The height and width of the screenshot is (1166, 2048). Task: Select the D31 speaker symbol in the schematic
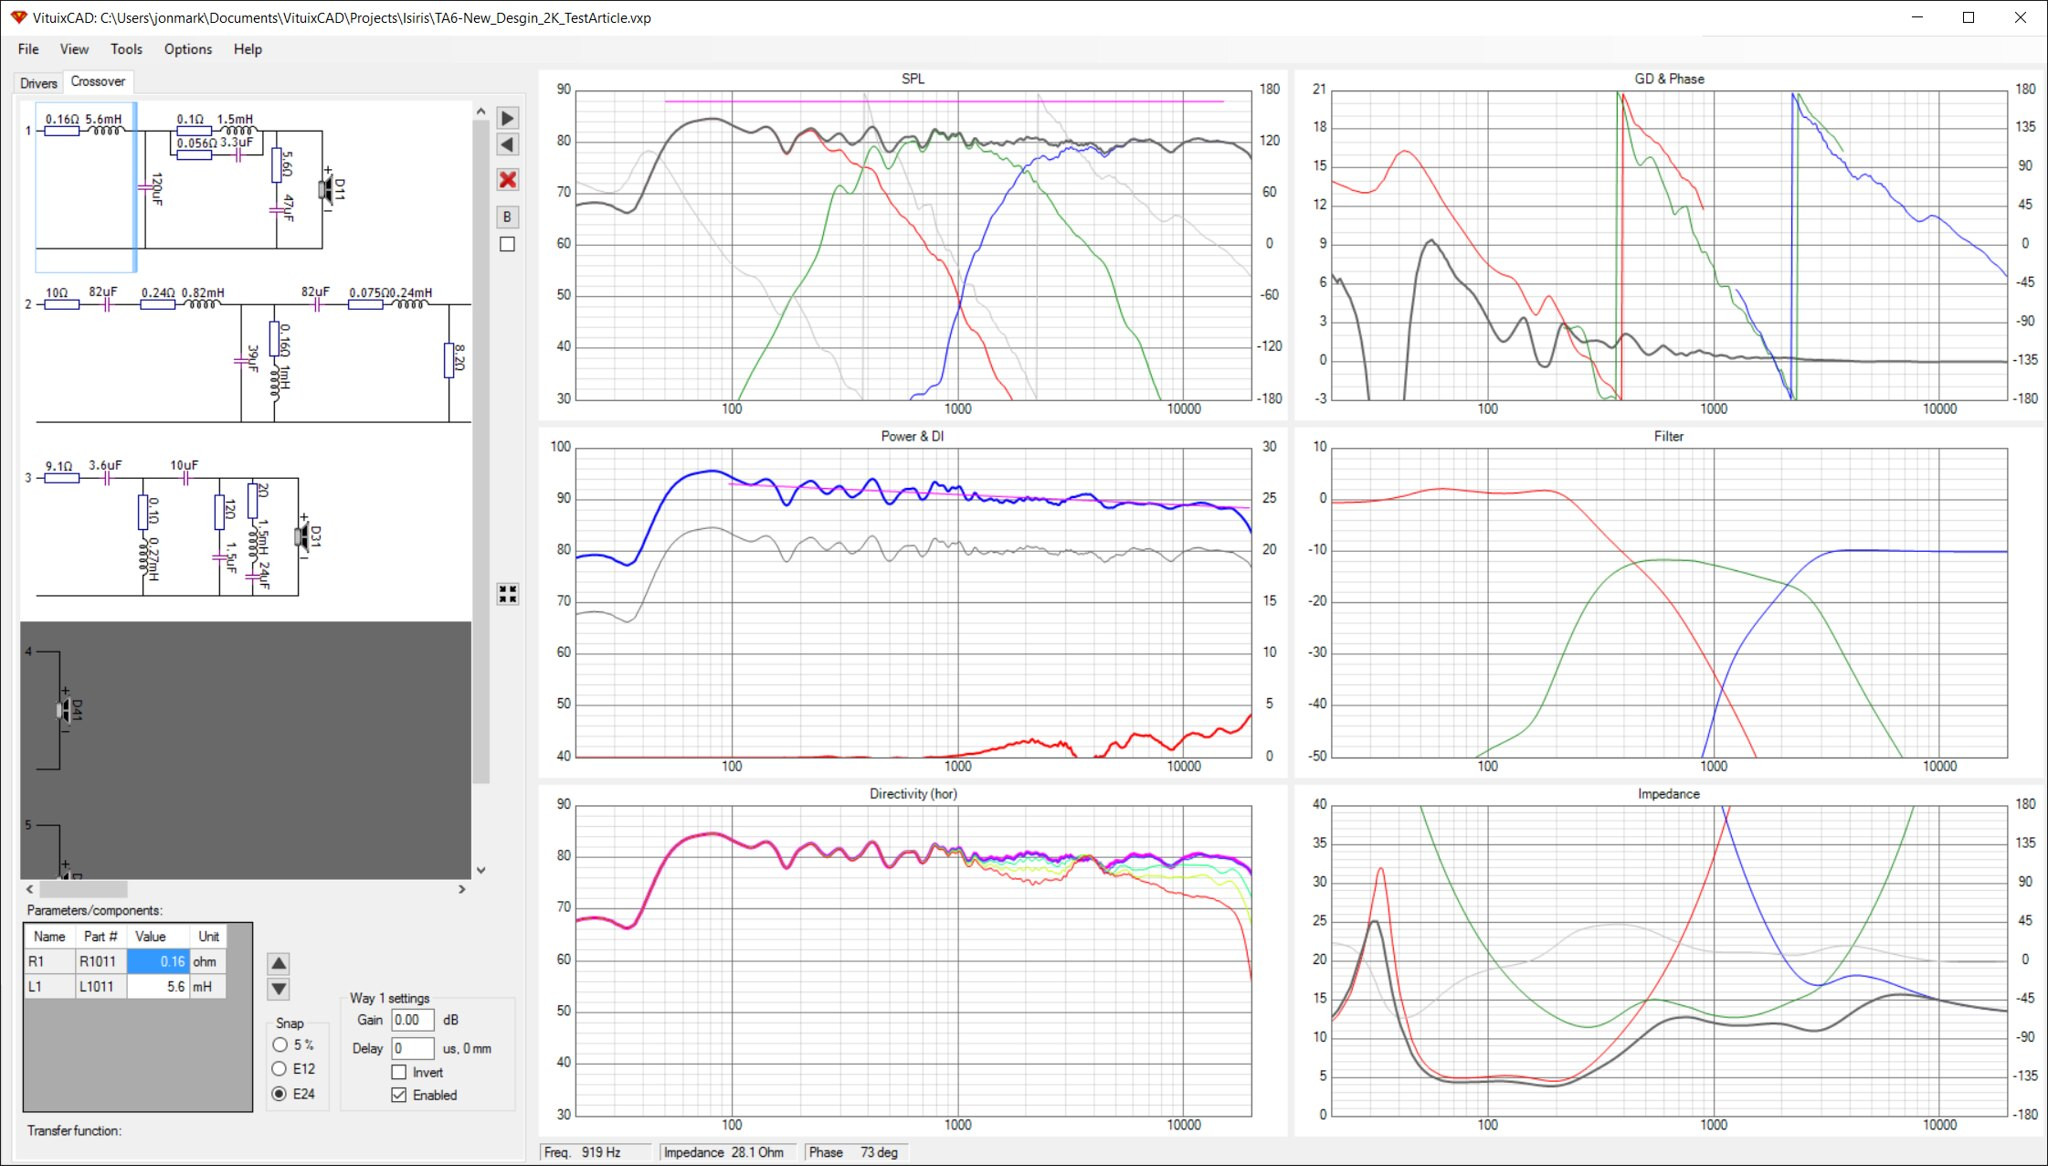(303, 537)
